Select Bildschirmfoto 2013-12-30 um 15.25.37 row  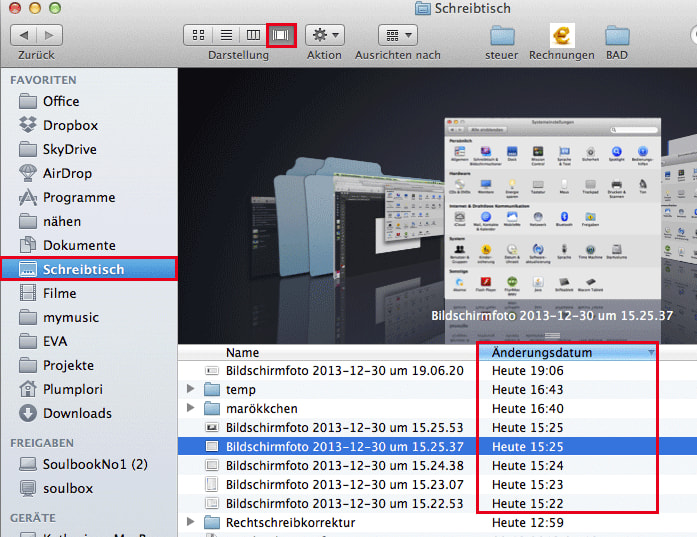437,446
